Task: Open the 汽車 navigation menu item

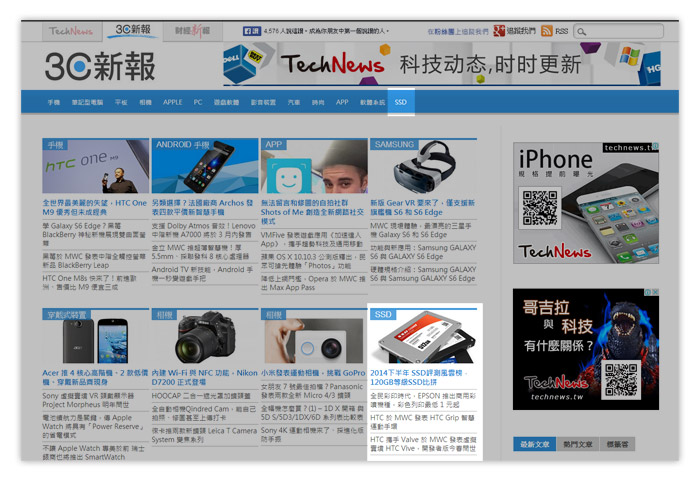Action: (294, 102)
